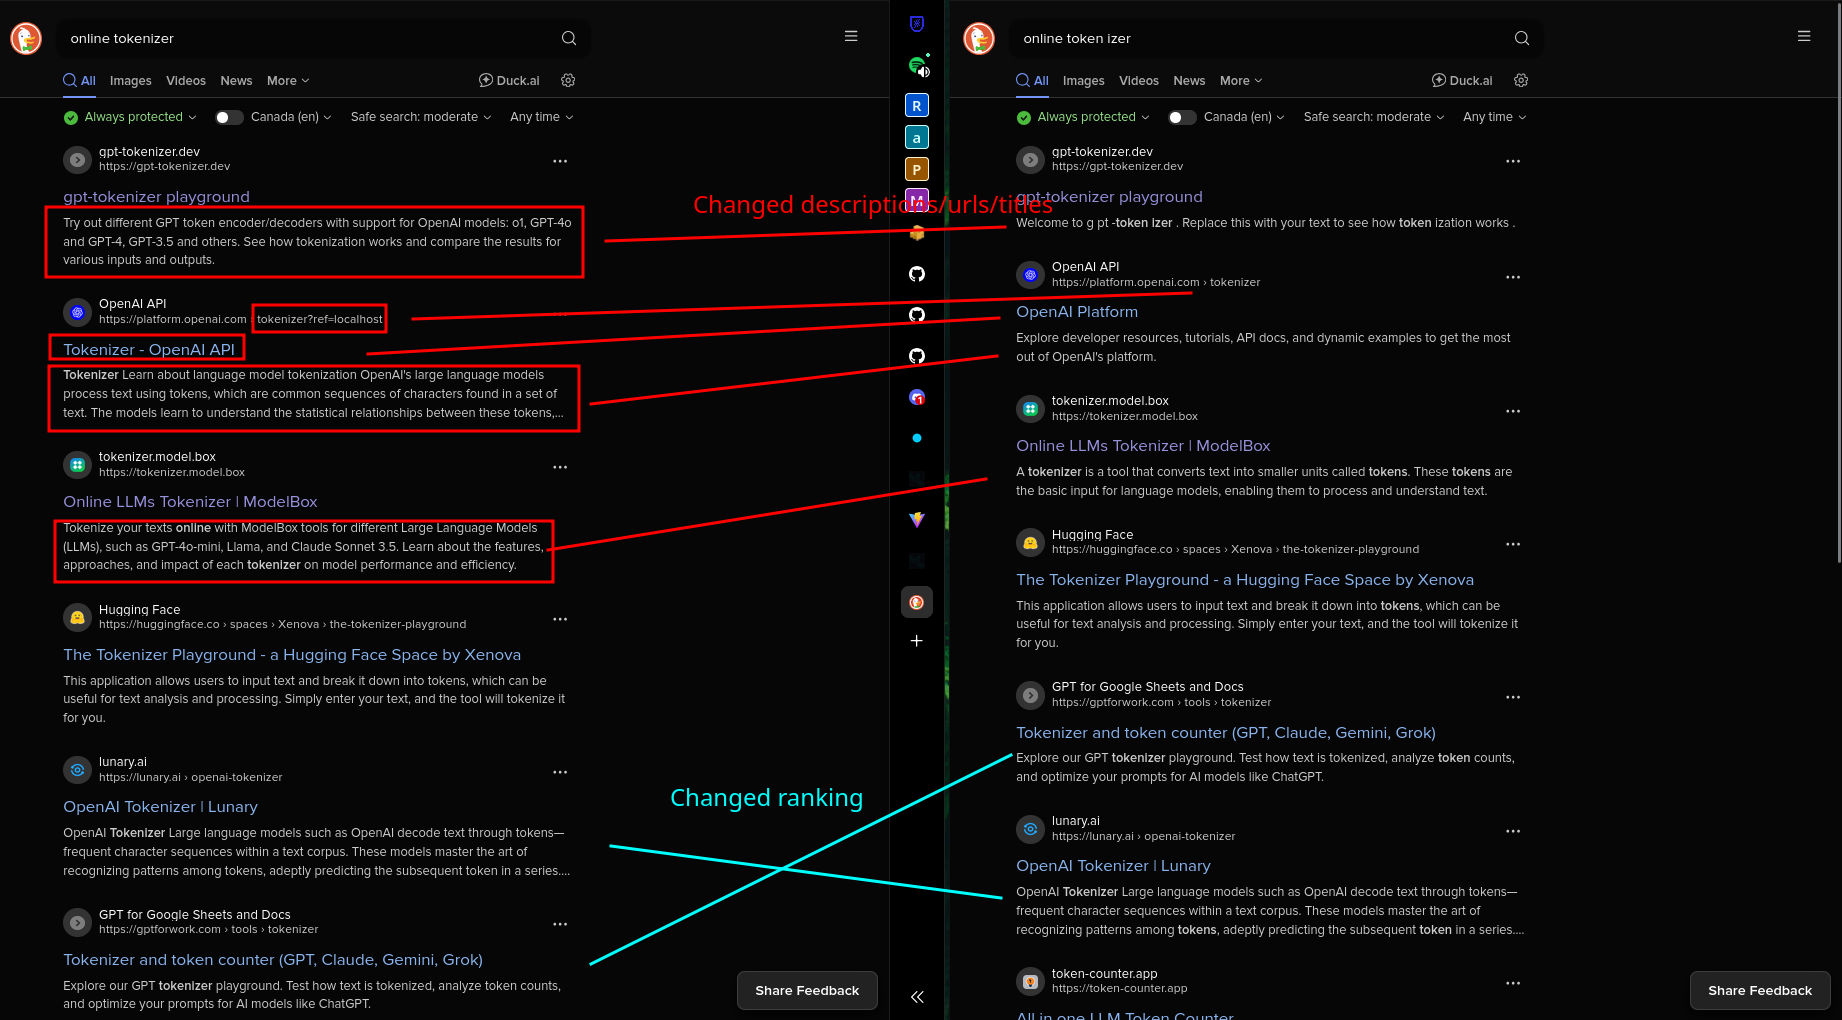Open Safe search: moderate dropdown in right window
The height and width of the screenshot is (1020, 1842).
tap(1374, 117)
